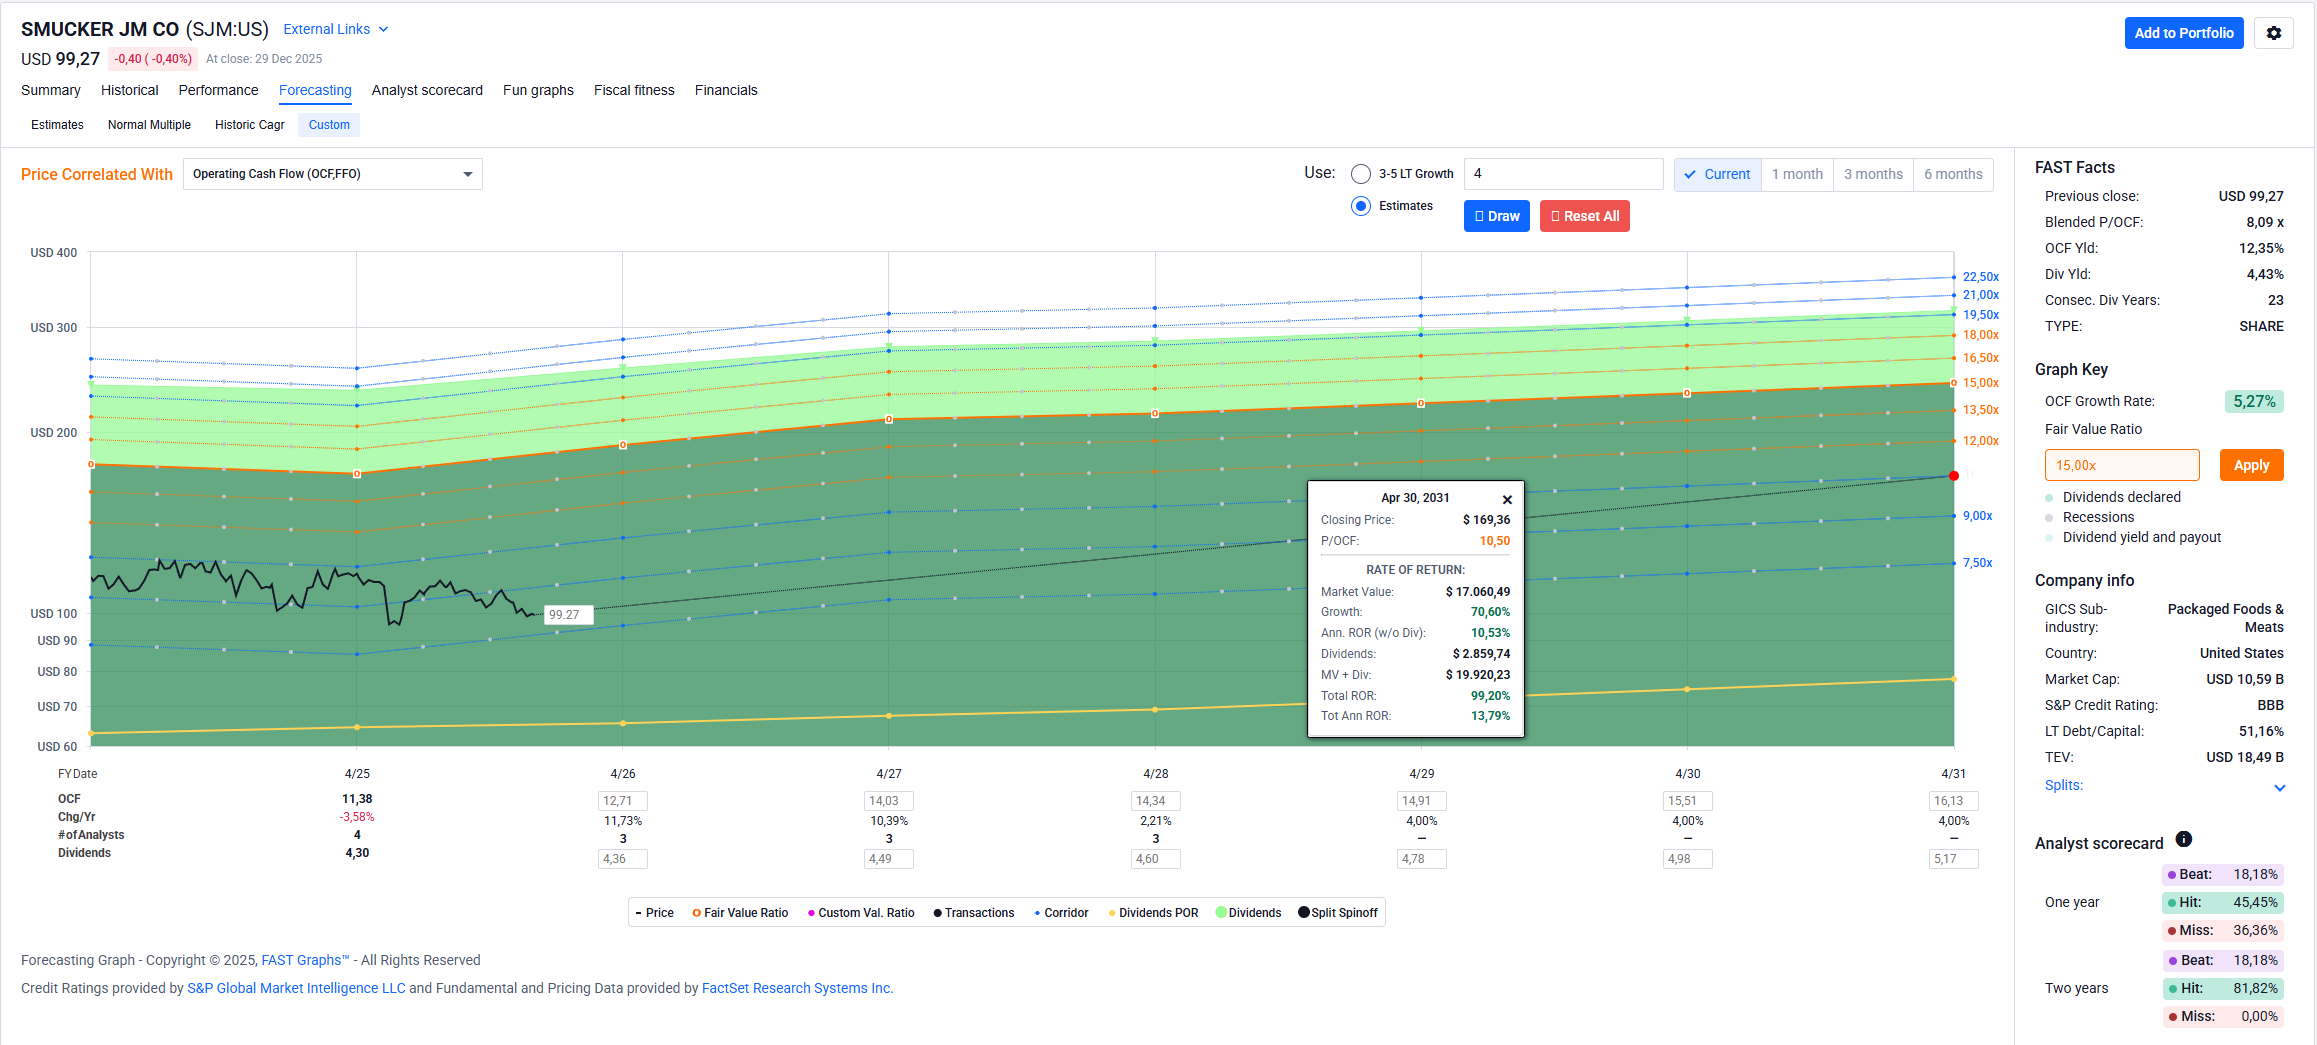This screenshot has width=2317, height=1045.
Task: Open the settings gear icon
Action: (2273, 33)
